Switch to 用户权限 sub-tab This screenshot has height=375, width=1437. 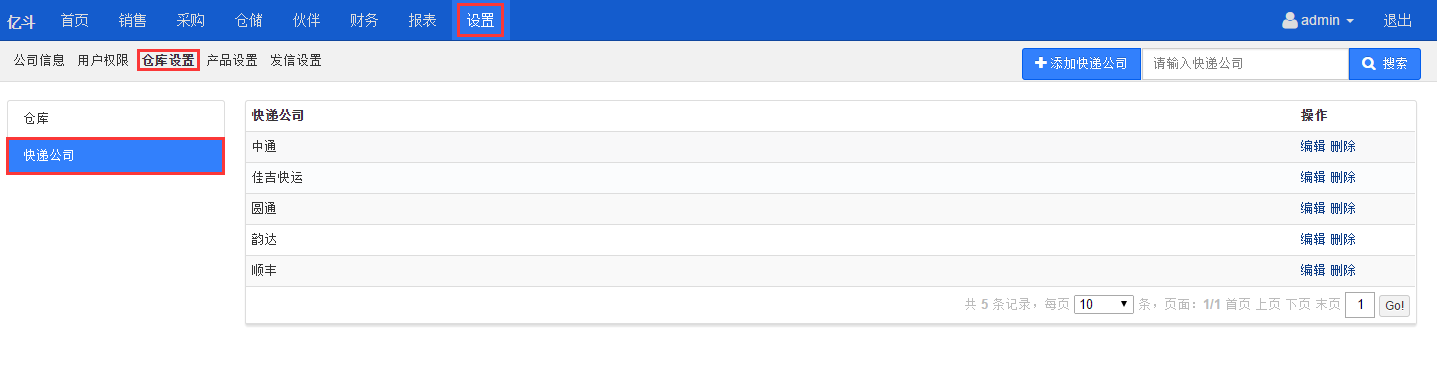pos(103,60)
